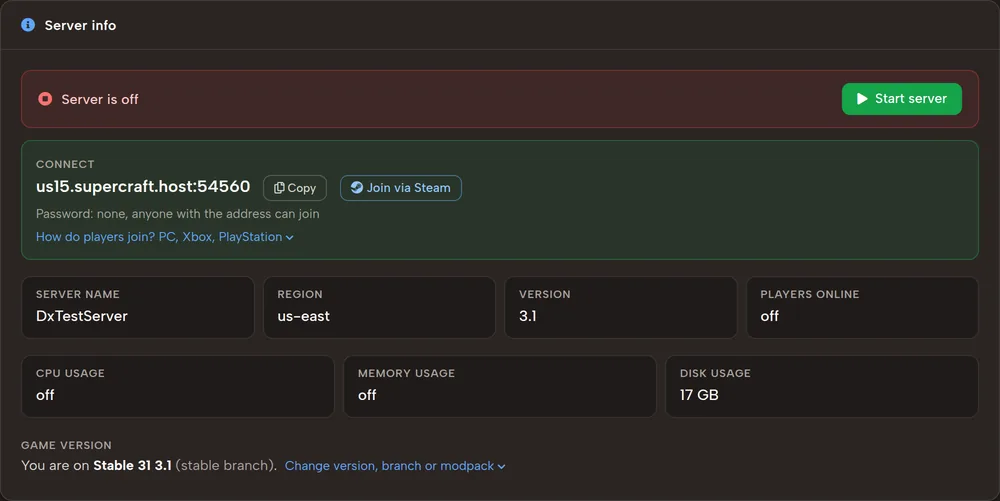
Task: Expand How do players join link
Action: (x=165, y=236)
